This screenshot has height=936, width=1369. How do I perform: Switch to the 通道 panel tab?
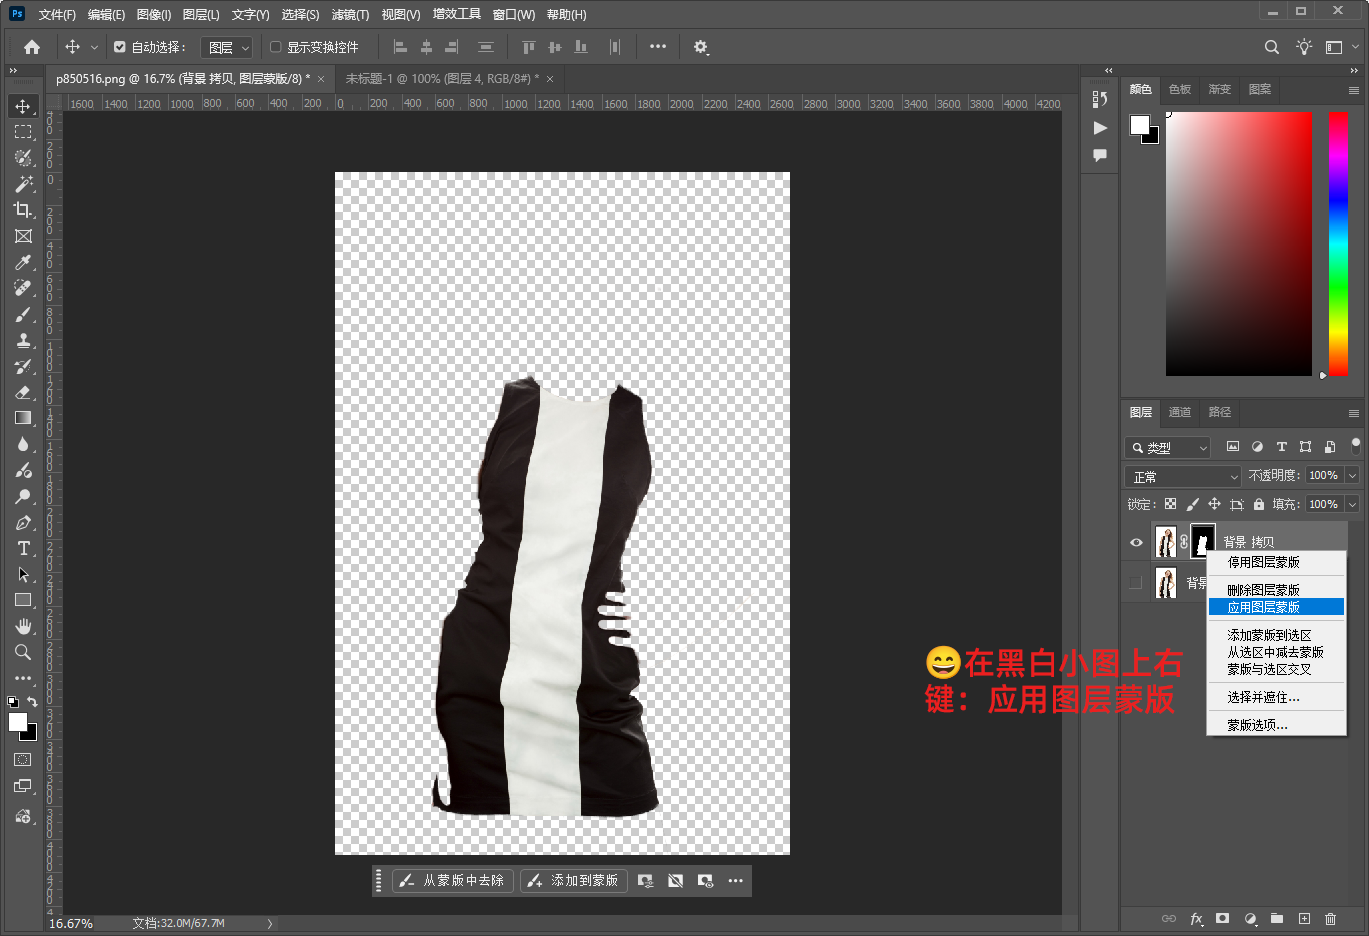click(x=1180, y=412)
